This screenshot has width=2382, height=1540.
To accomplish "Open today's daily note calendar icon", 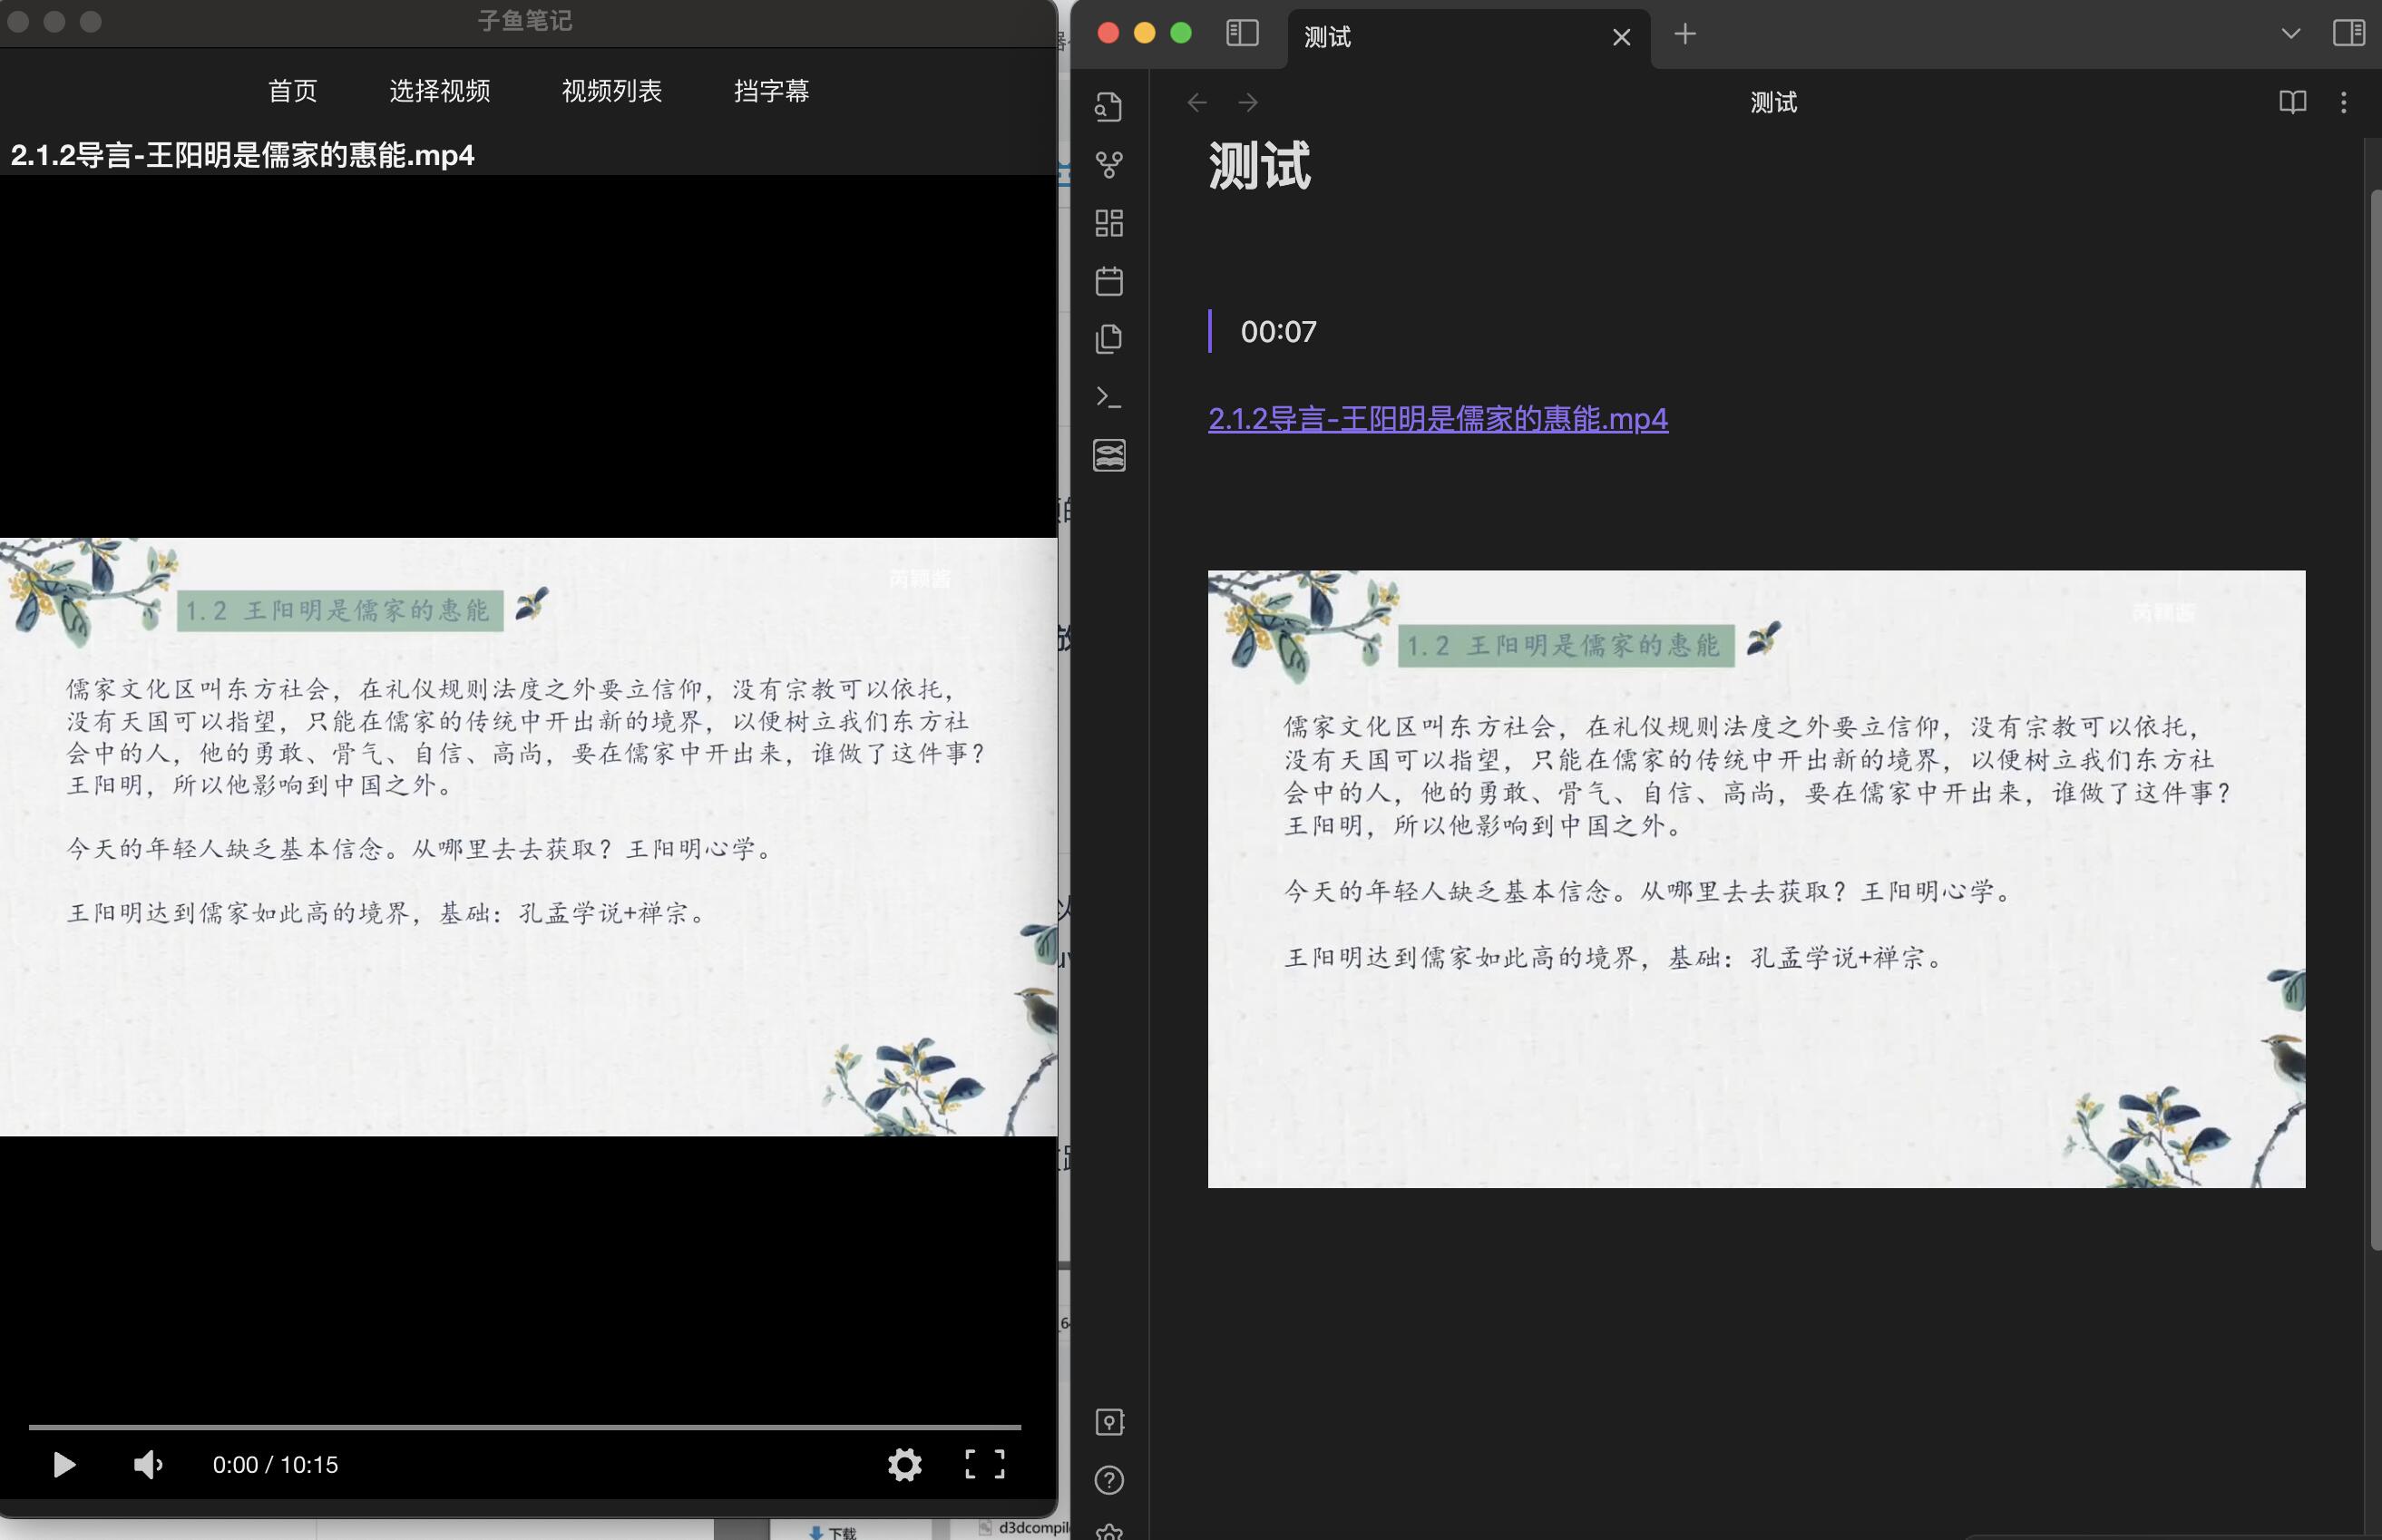I will pyautogui.click(x=1108, y=281).
